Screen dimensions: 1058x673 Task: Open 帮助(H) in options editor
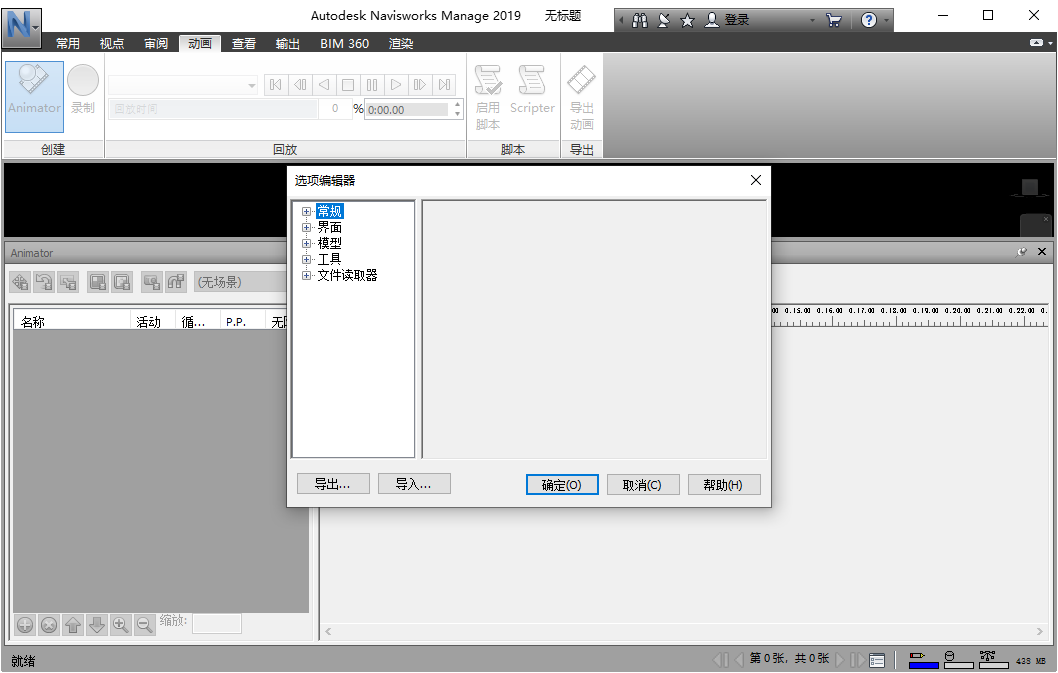(723, 485)
